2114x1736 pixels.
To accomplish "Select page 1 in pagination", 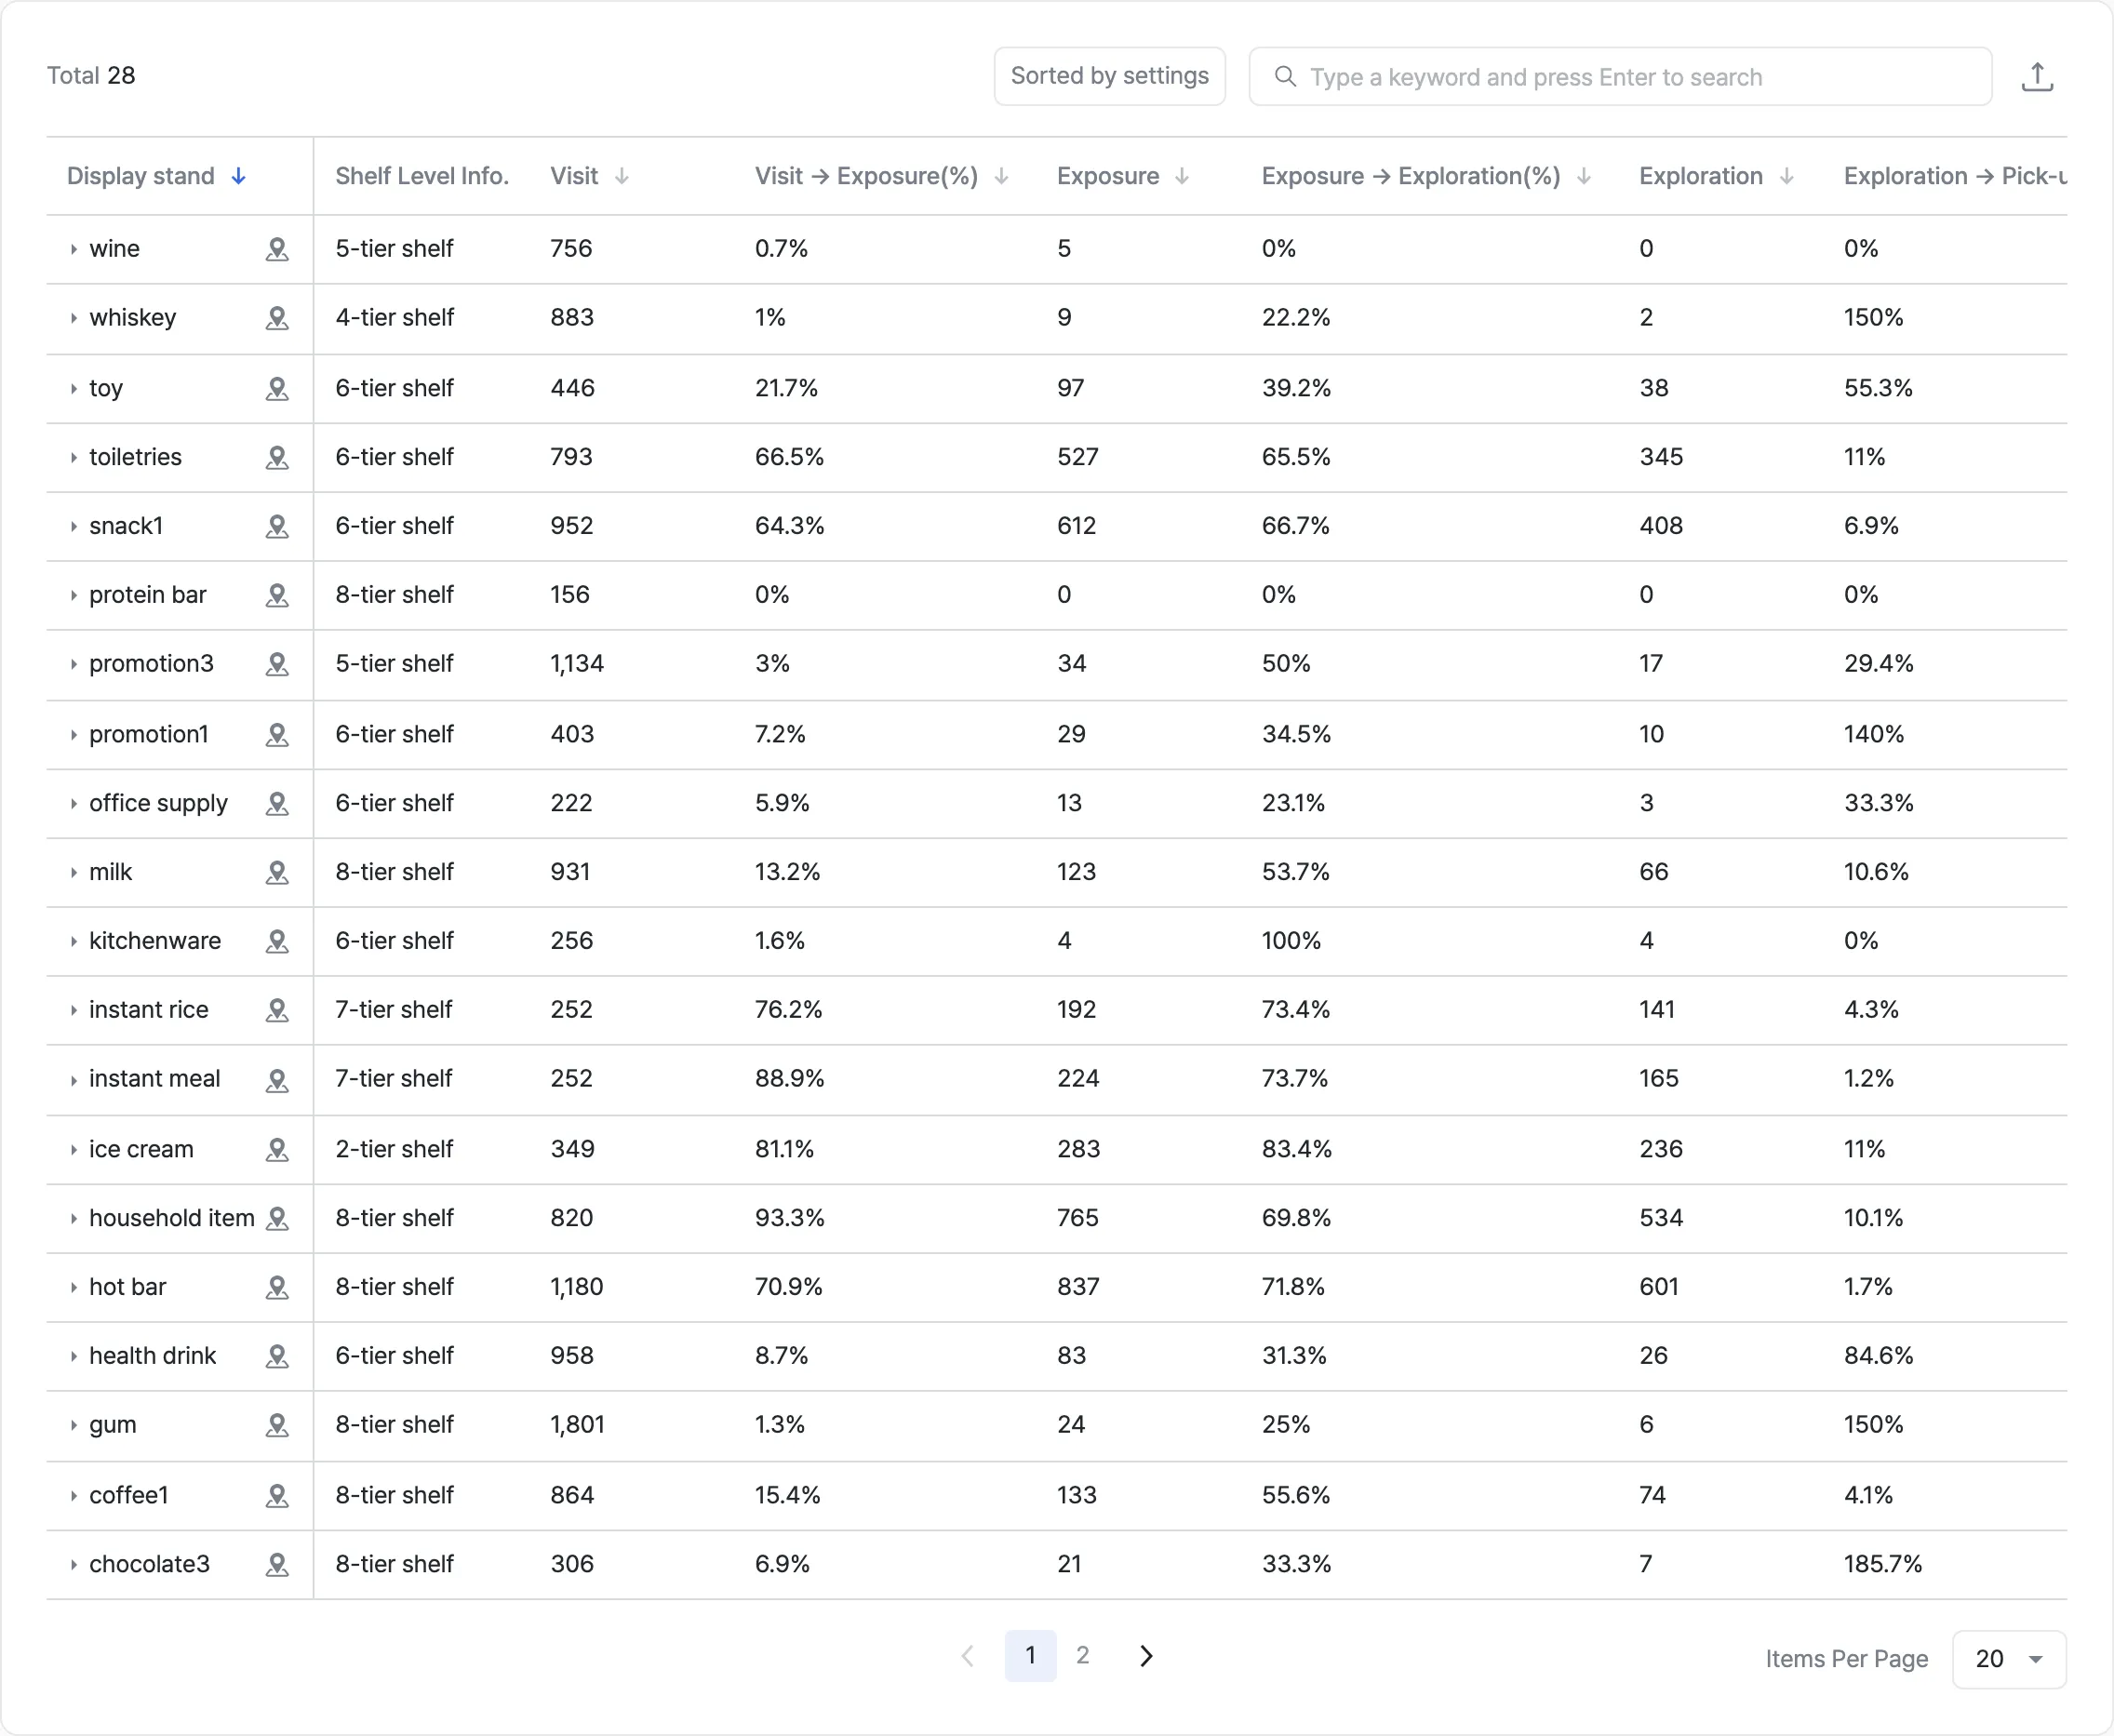I will (1030, 1655).
